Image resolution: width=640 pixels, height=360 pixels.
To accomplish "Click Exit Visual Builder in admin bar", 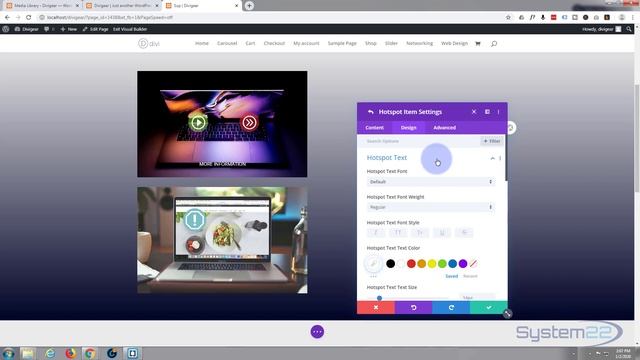I will [x=130, y=29].
